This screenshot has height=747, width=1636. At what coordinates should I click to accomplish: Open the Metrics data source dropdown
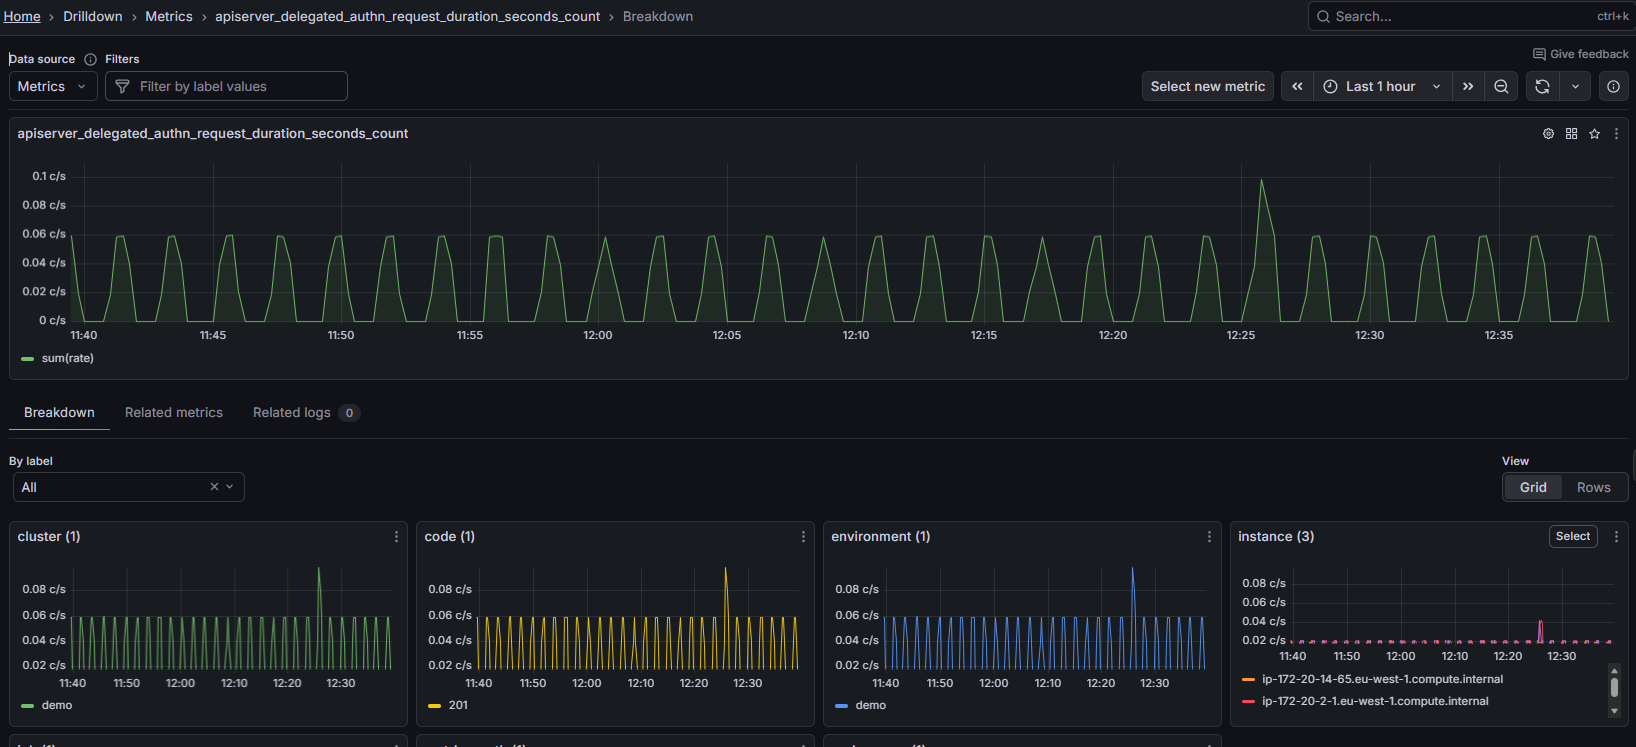click(x=53, y=87)
